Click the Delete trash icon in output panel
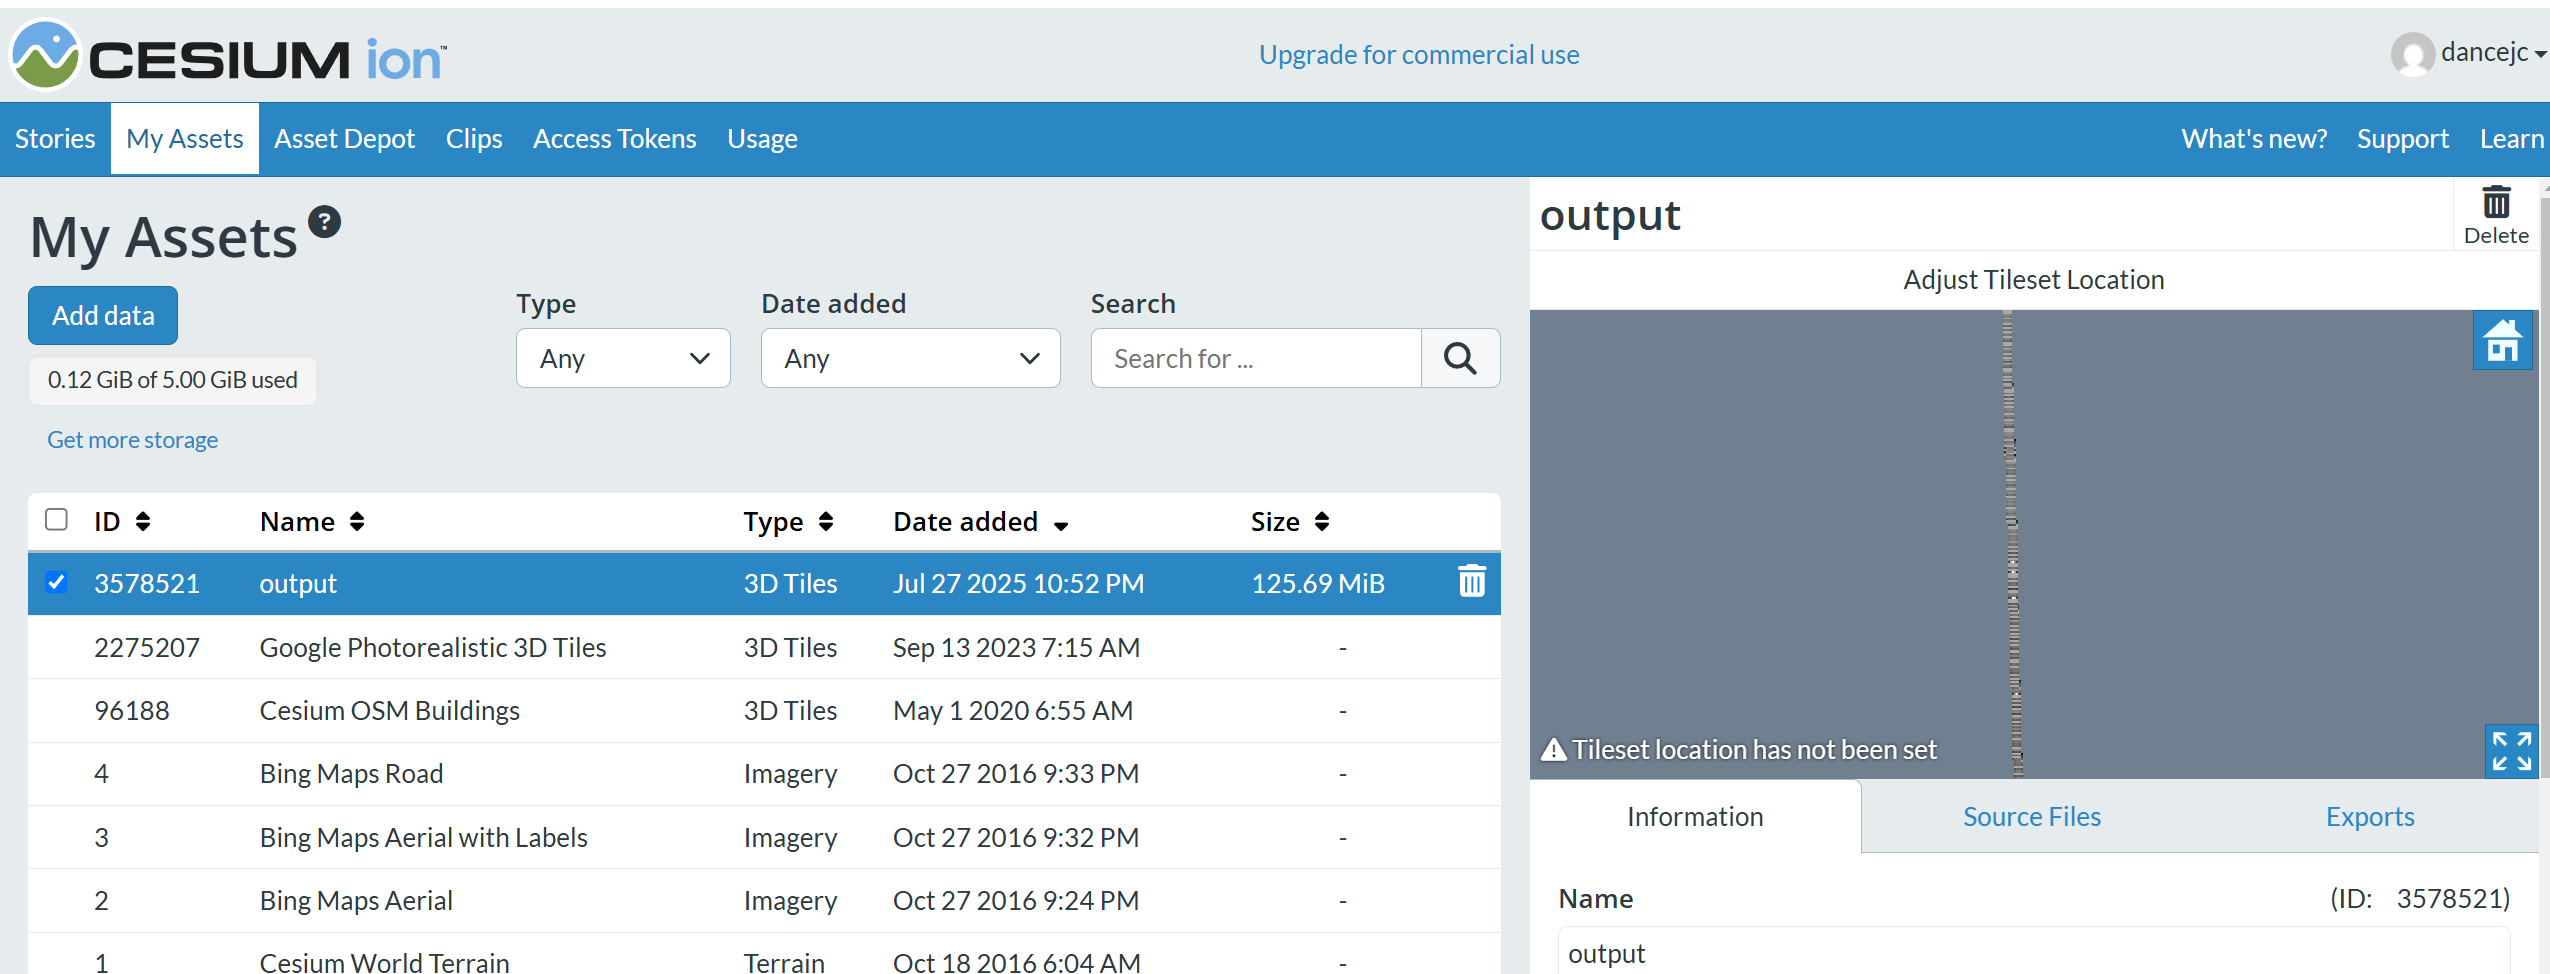 pos(2496,215)
